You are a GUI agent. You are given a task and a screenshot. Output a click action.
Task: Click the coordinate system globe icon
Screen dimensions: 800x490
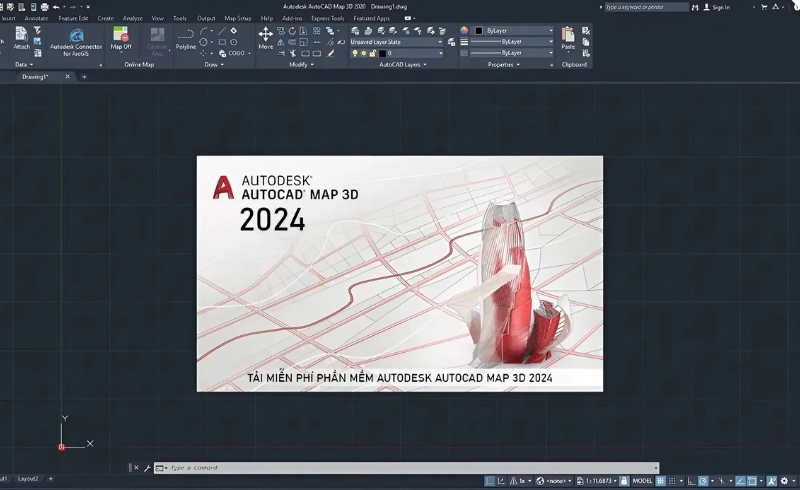(x=540, y=481)
